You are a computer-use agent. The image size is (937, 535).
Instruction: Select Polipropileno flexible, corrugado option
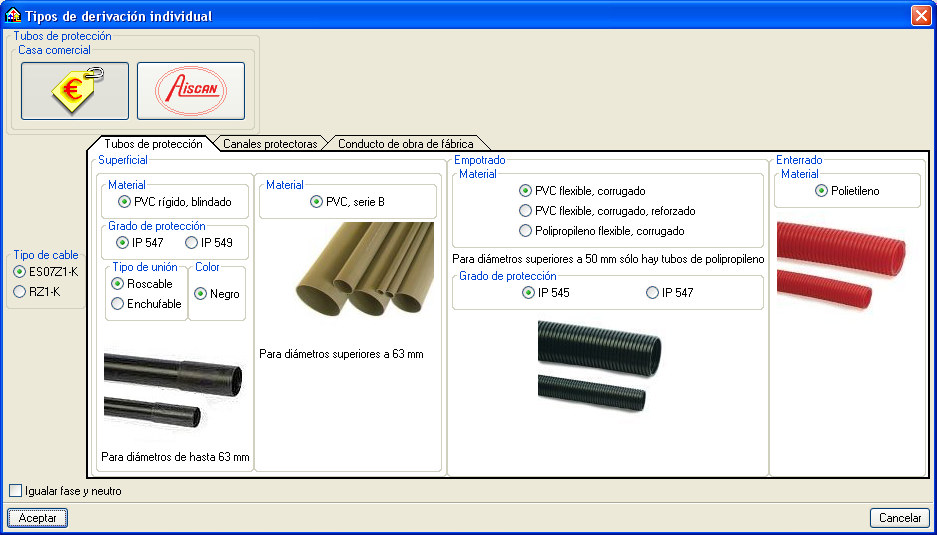(x=602, y=231)
